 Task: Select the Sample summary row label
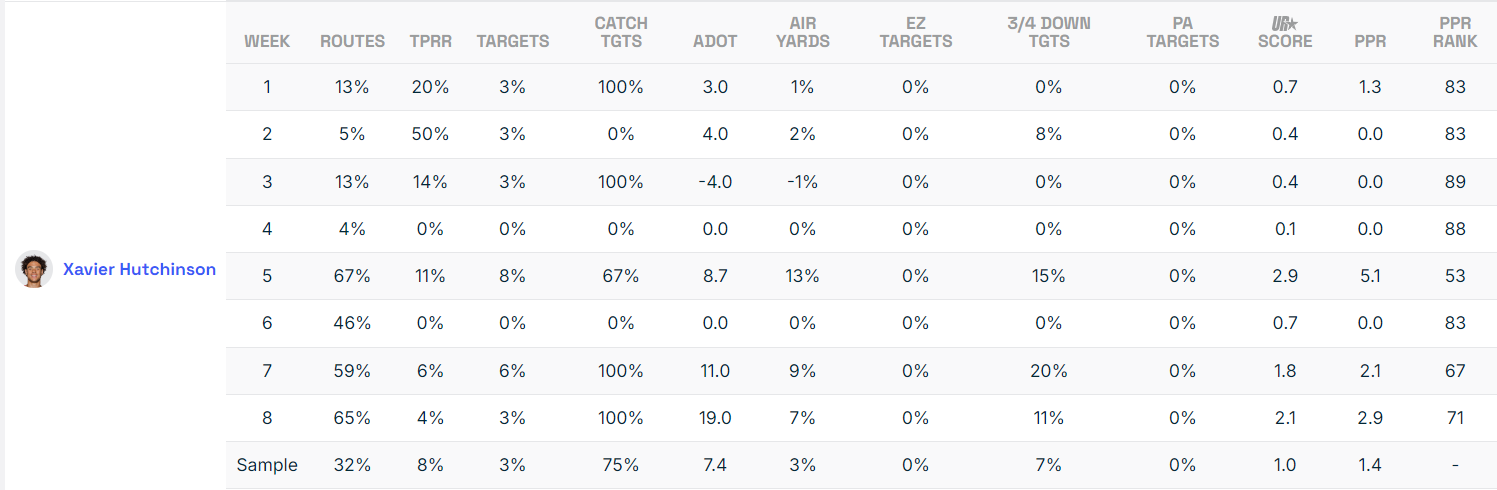[267, 465]
